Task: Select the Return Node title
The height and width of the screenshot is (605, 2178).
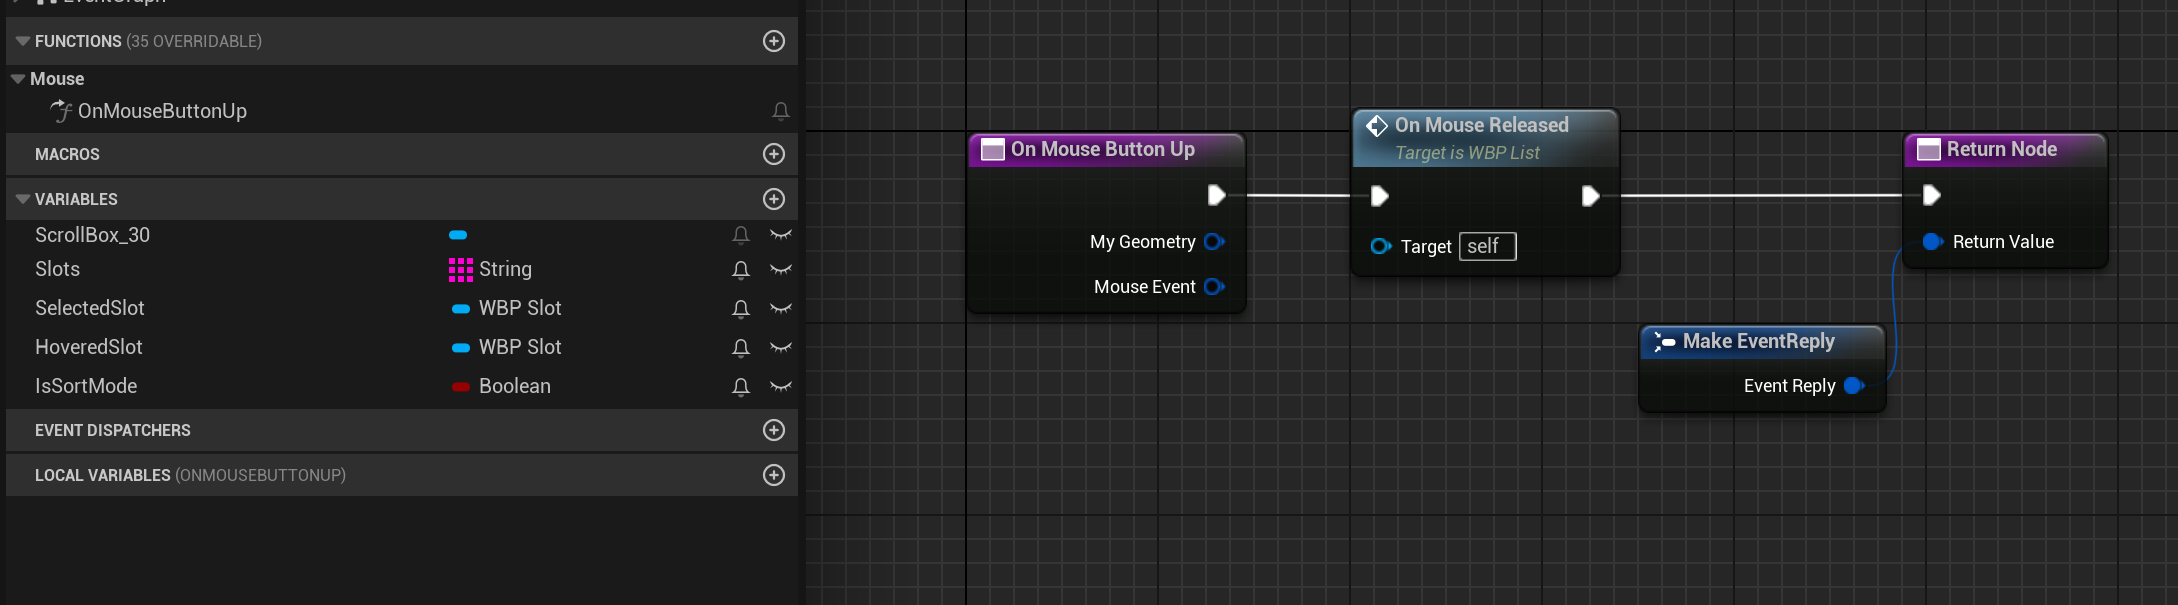Action: pos(2001,149)
